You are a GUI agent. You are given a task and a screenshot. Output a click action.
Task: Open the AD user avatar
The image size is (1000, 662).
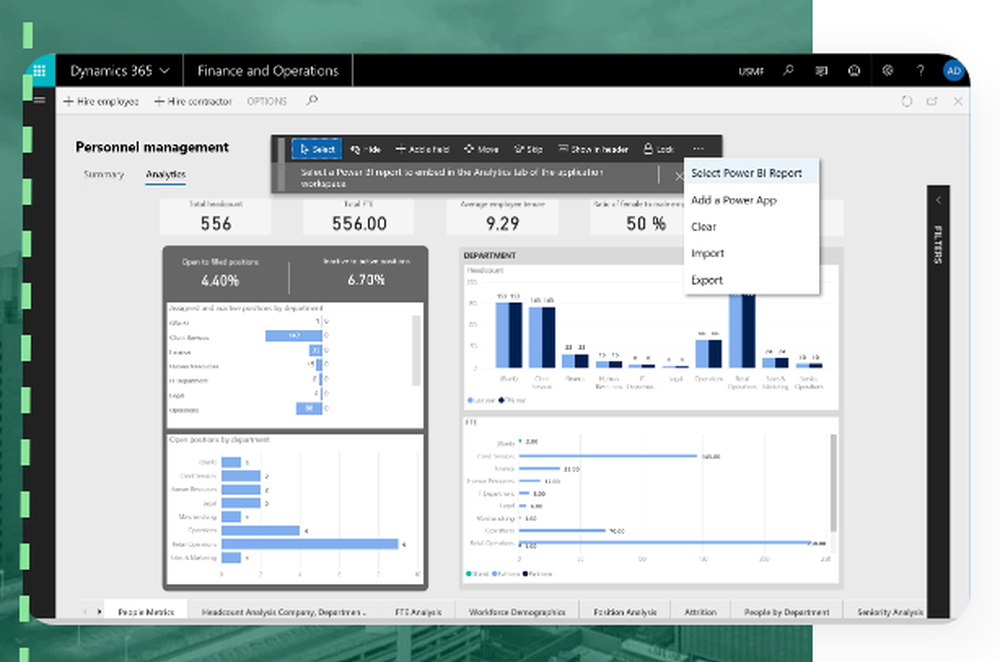[x=953, y=71]
